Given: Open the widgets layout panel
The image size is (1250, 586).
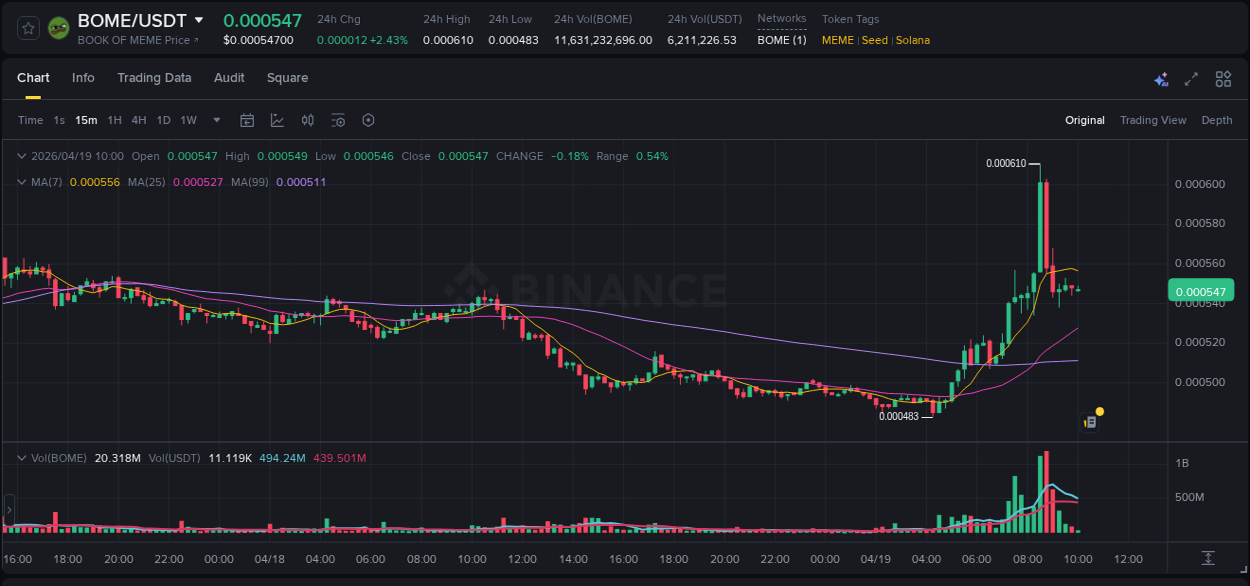Looking at the screenshot, I should click(1223, 78).
